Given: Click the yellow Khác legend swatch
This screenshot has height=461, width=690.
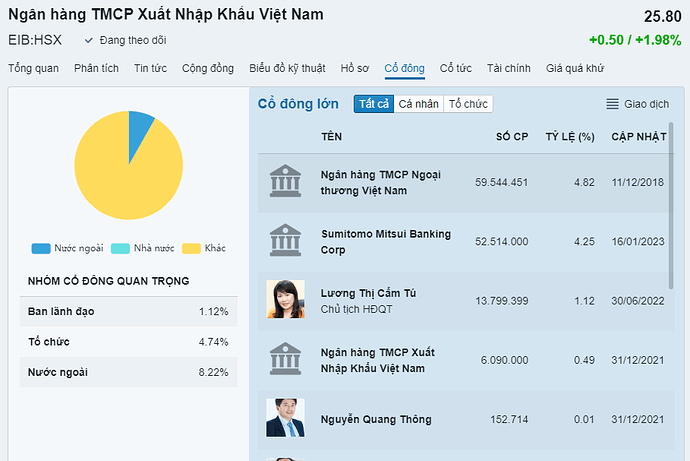Looking at the screenshot, I should tap(191, 248).
